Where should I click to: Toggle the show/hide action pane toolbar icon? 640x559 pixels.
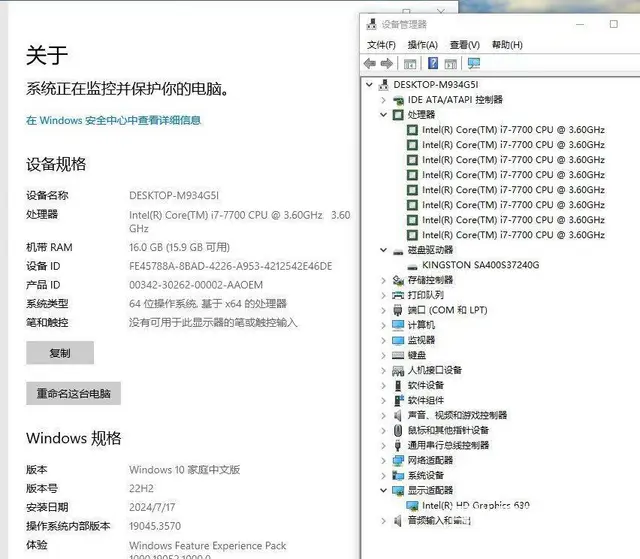pos(451,64)
